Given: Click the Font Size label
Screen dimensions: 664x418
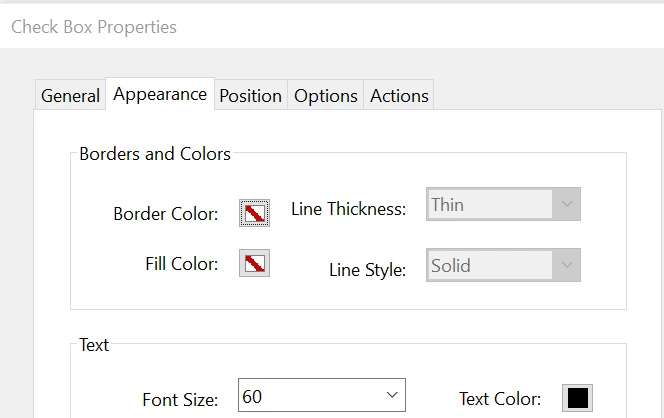Looking at the screenshot, I should tap(180, 400).
